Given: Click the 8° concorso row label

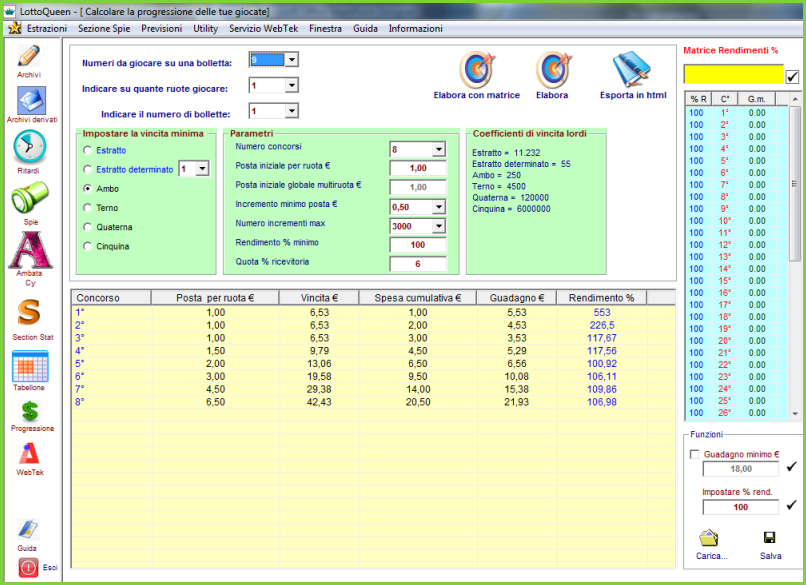Looking at the screenshot, I should pos(80,402).
